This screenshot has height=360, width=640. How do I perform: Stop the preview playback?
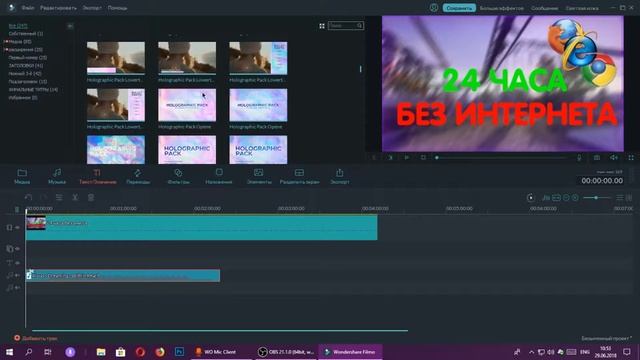[x=423, y=158]
